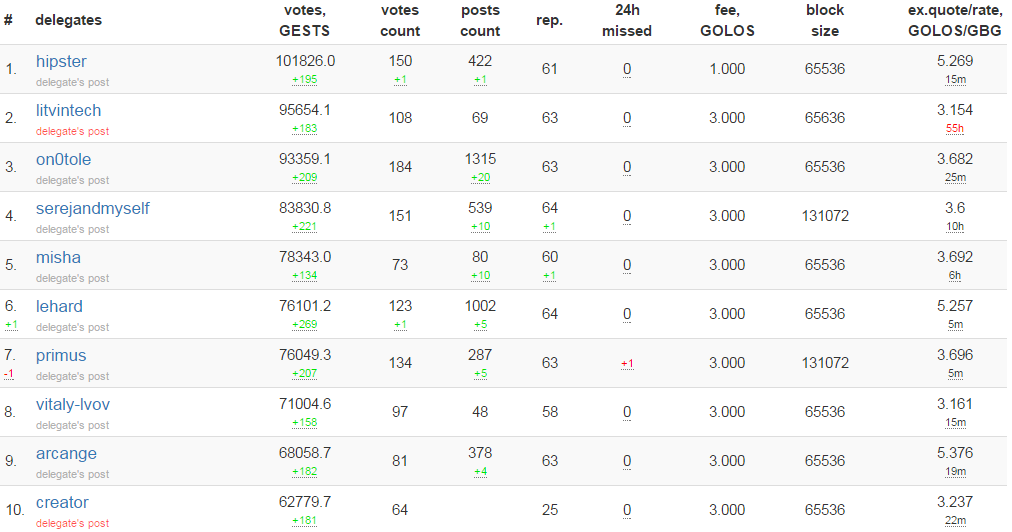View delegate's post under creator
The width and height of the screenshot is (1012, 532).
pyautogui.click(x=72, y=523)
